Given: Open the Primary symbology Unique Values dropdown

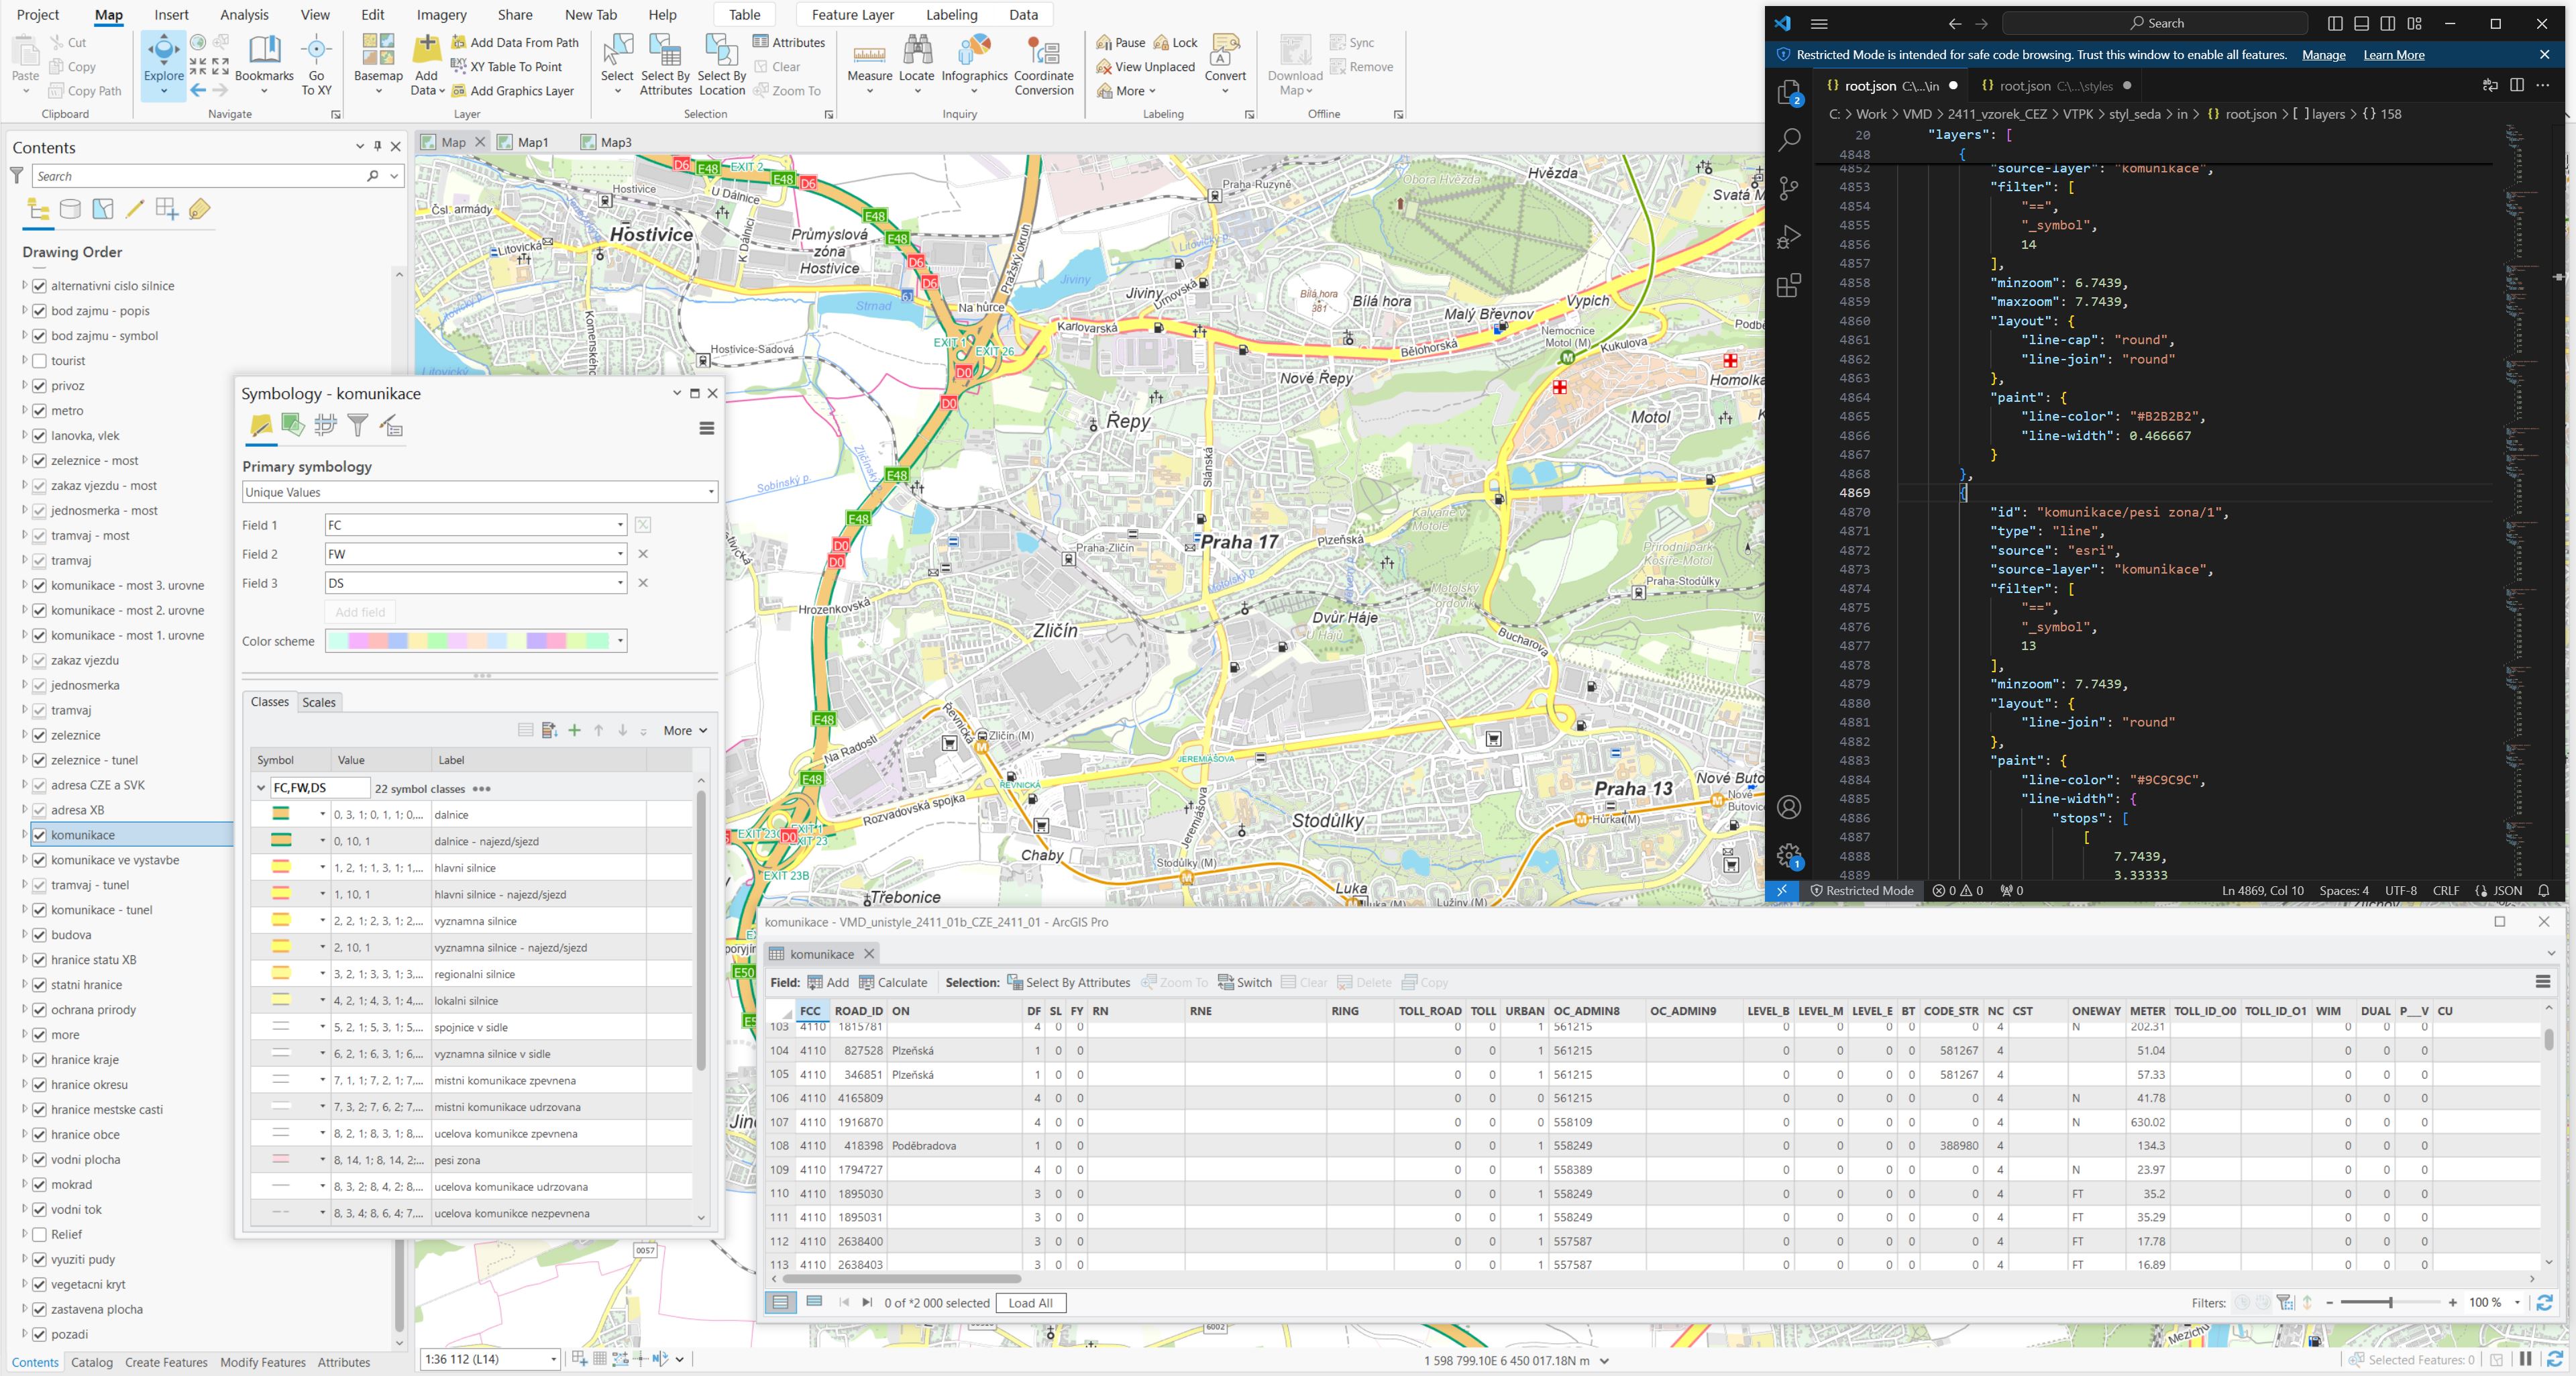Looking at the screenshot, I should point(479,492).
